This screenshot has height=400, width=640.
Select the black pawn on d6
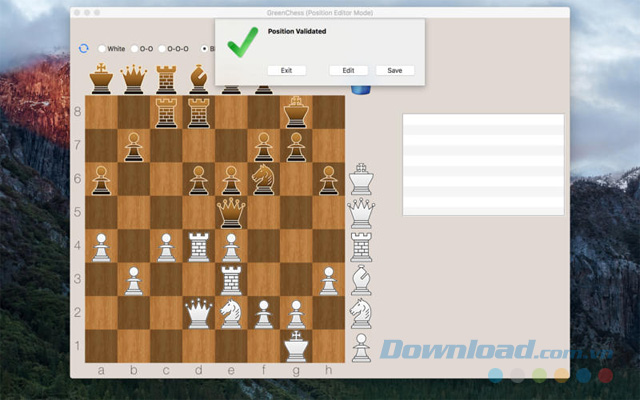199,180
